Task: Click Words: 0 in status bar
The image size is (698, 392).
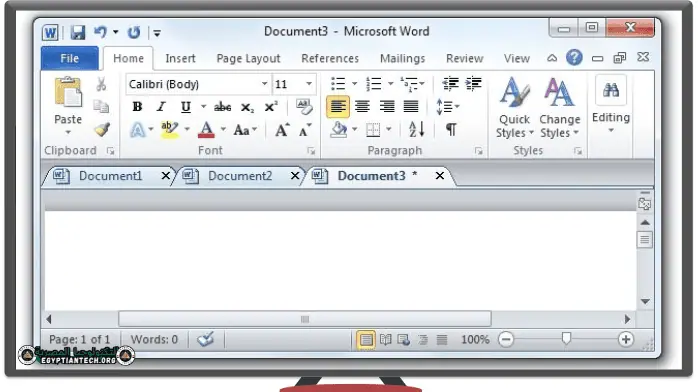Action: [154, 339]
